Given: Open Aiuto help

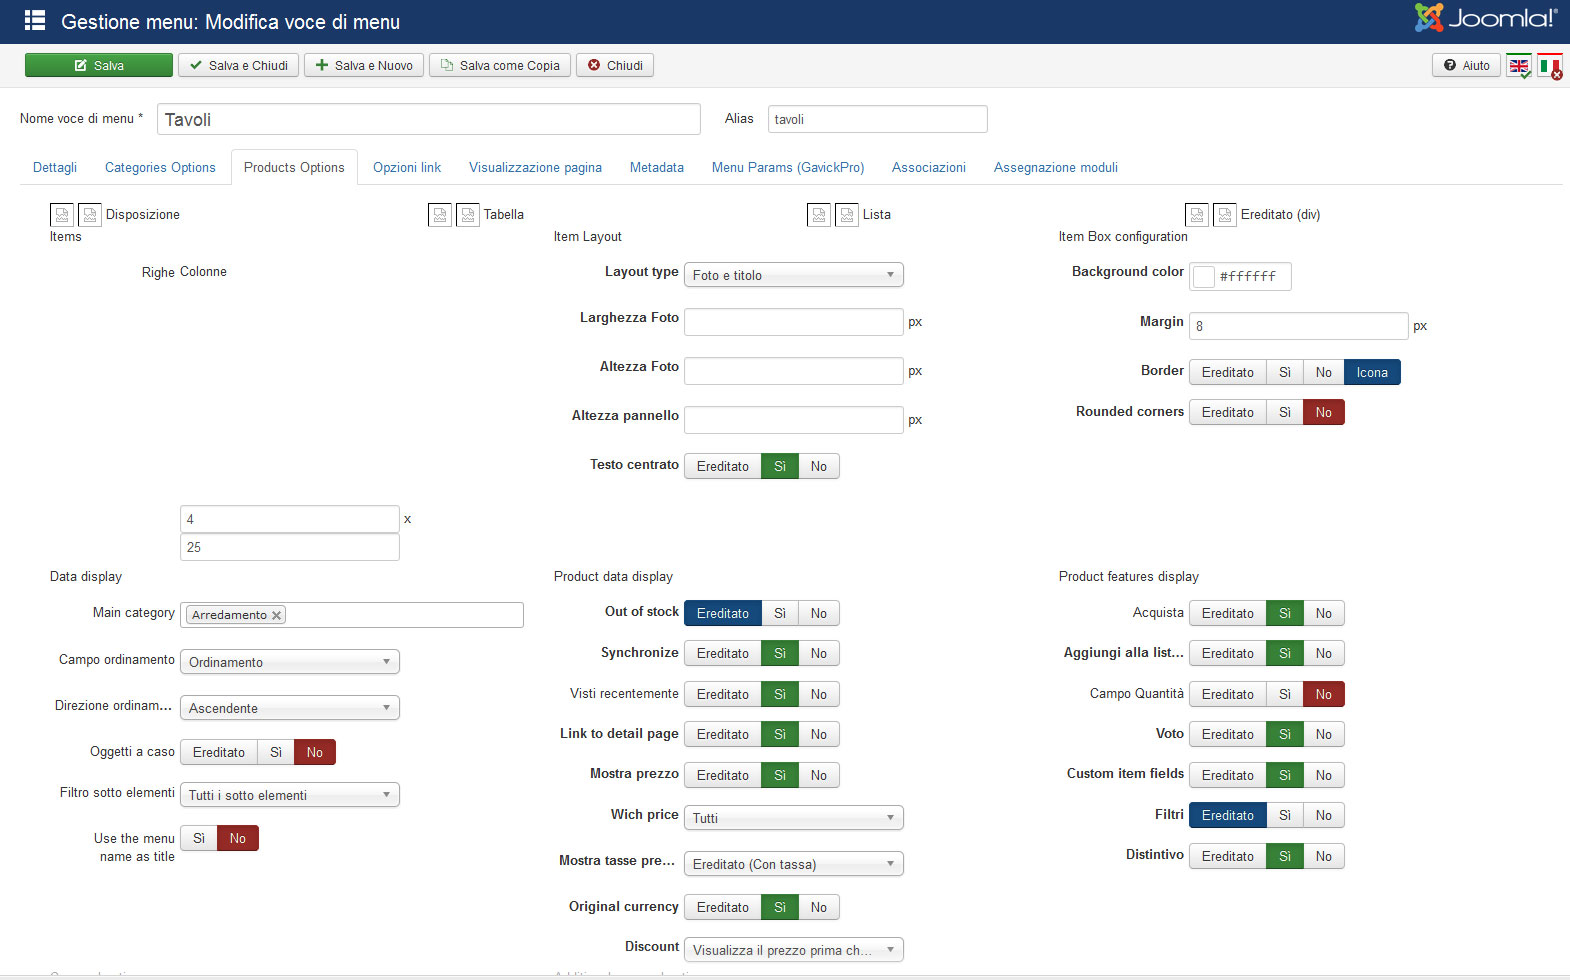Looking at the screenshot, I should click(x=1466, y=65).
